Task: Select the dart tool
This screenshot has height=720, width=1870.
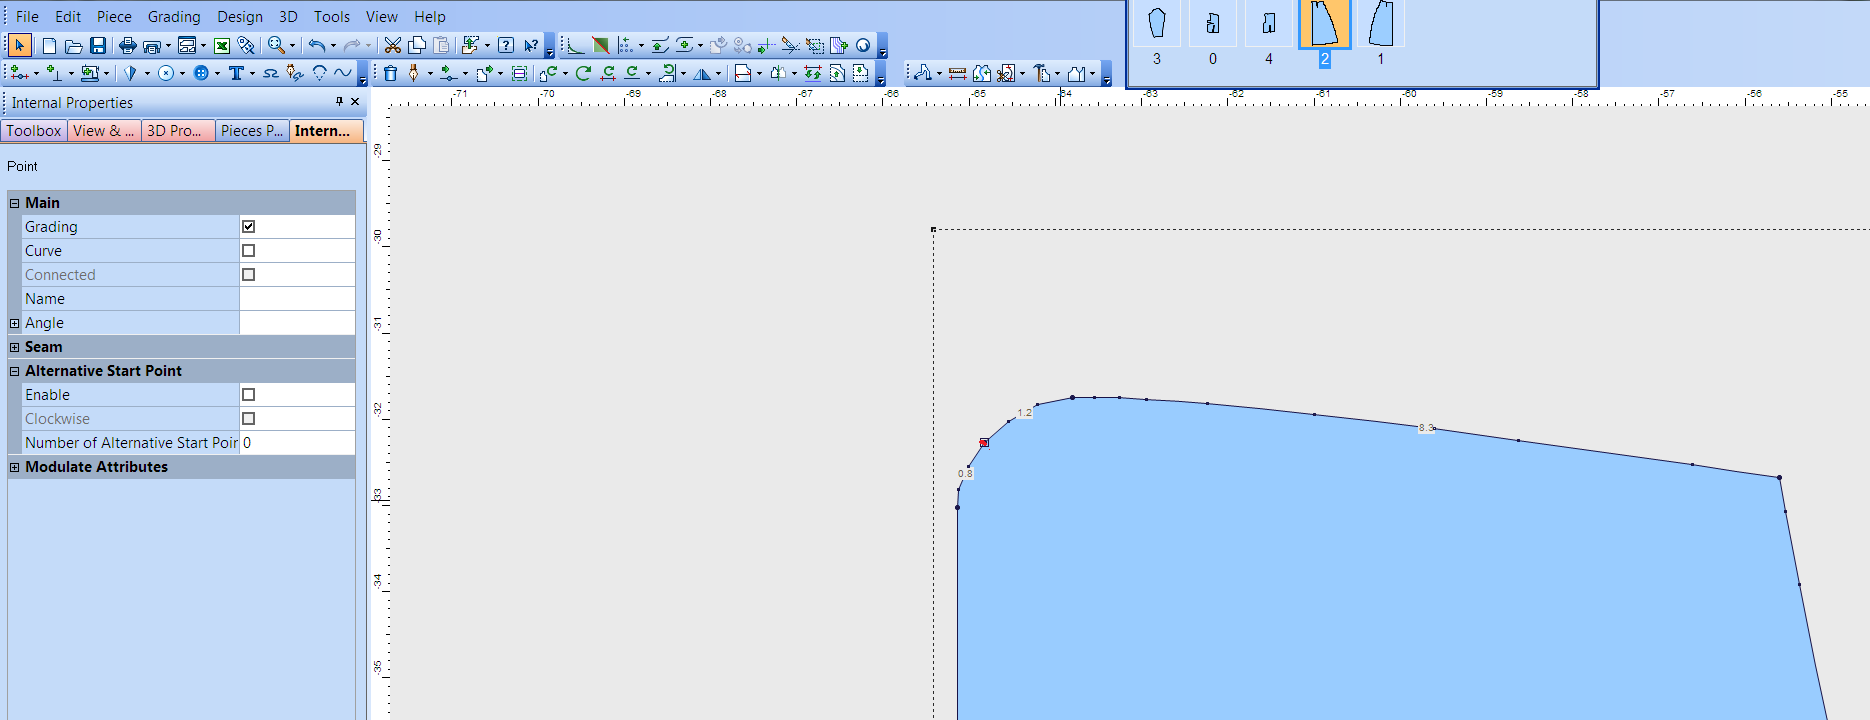Action: 130,73
